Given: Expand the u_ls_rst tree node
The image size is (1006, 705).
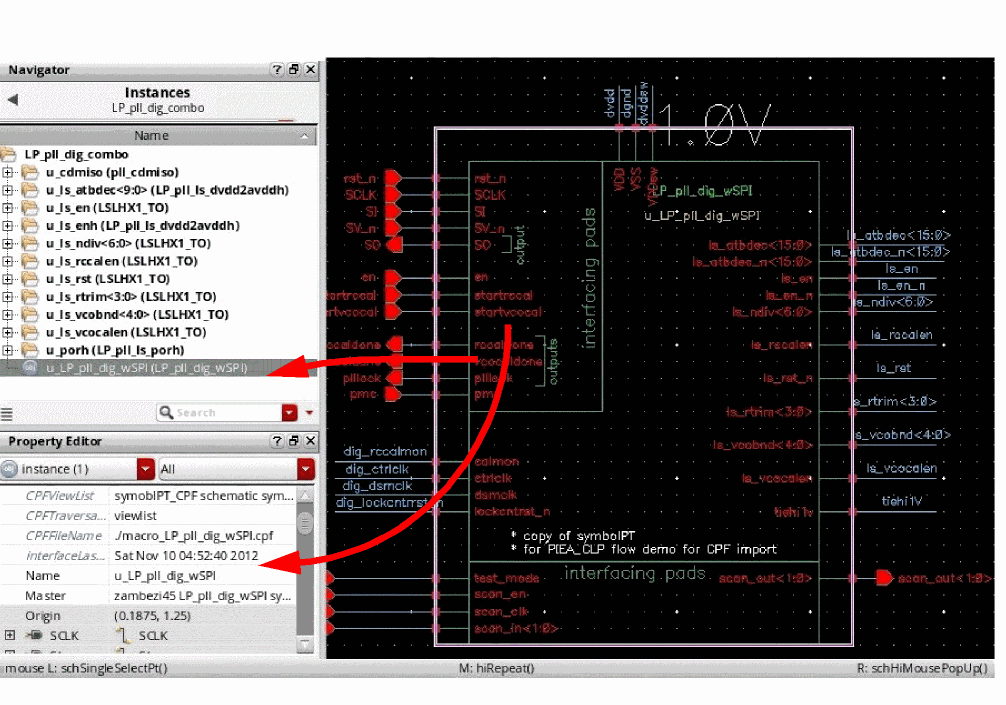Looking at the screenshot, I should (x=7, y=279).
